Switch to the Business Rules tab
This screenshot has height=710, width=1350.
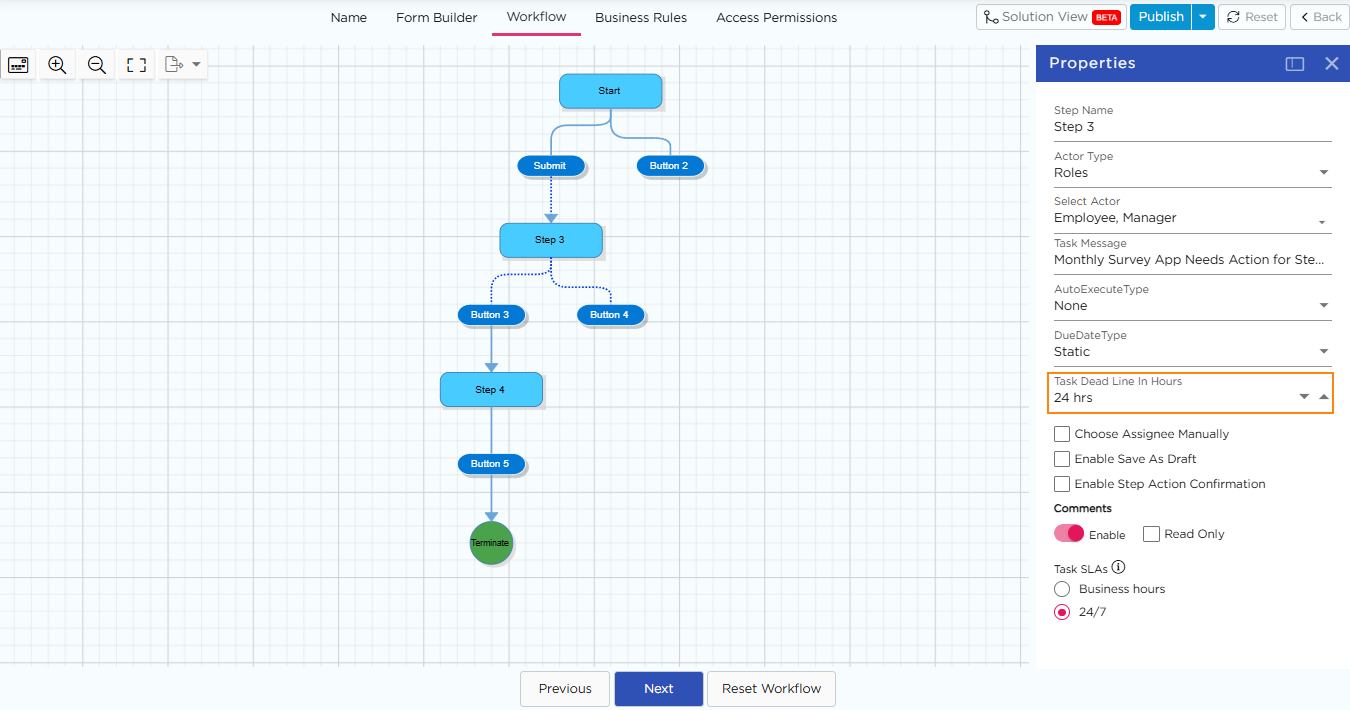[x=641, y=17]
